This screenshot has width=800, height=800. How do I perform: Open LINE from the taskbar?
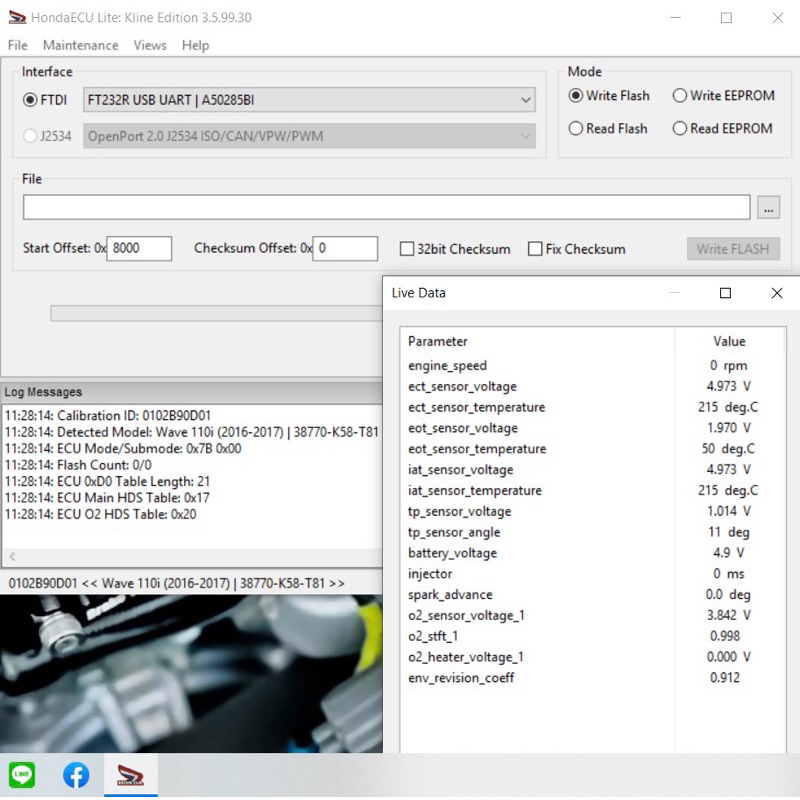[x=22, y=775]
